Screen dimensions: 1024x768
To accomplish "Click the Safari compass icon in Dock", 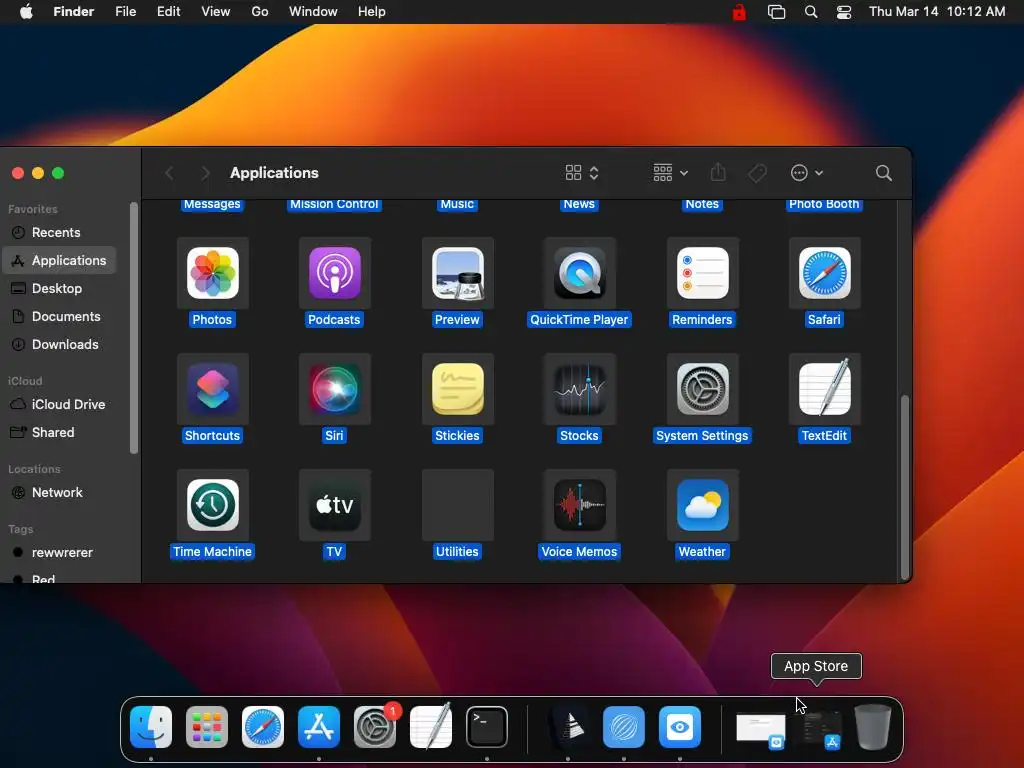I will coord(263,727).
